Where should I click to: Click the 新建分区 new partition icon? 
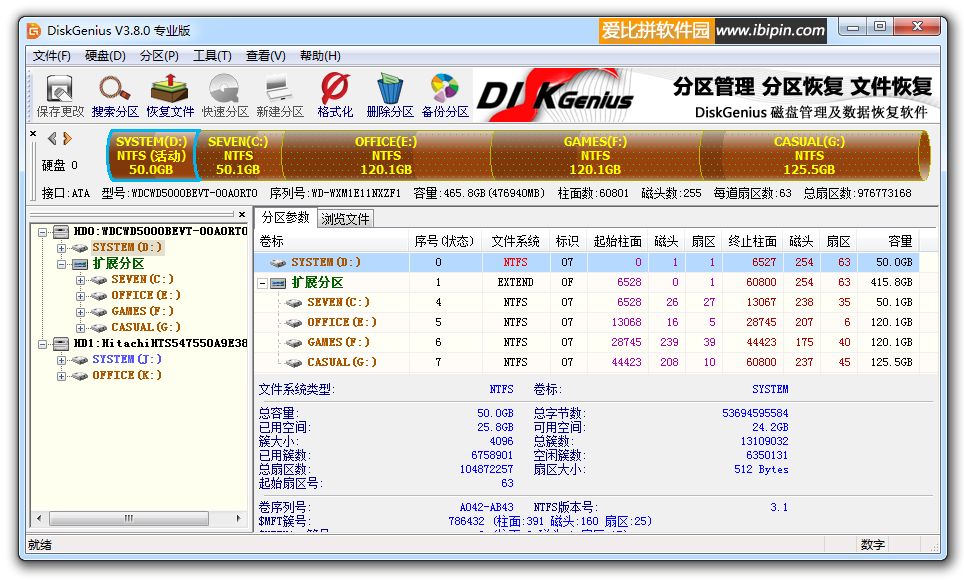280,96
